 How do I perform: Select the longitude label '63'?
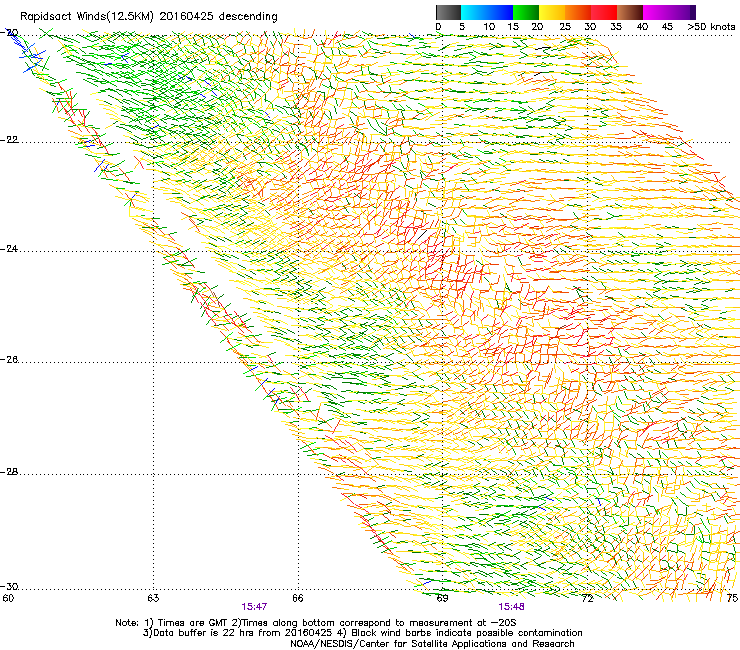pyautogui.click(x=153, y=598)
